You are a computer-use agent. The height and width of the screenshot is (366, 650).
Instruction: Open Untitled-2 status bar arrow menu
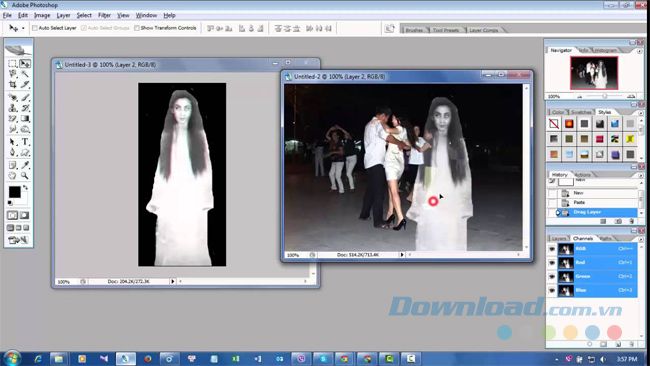[x=402, y=255]
